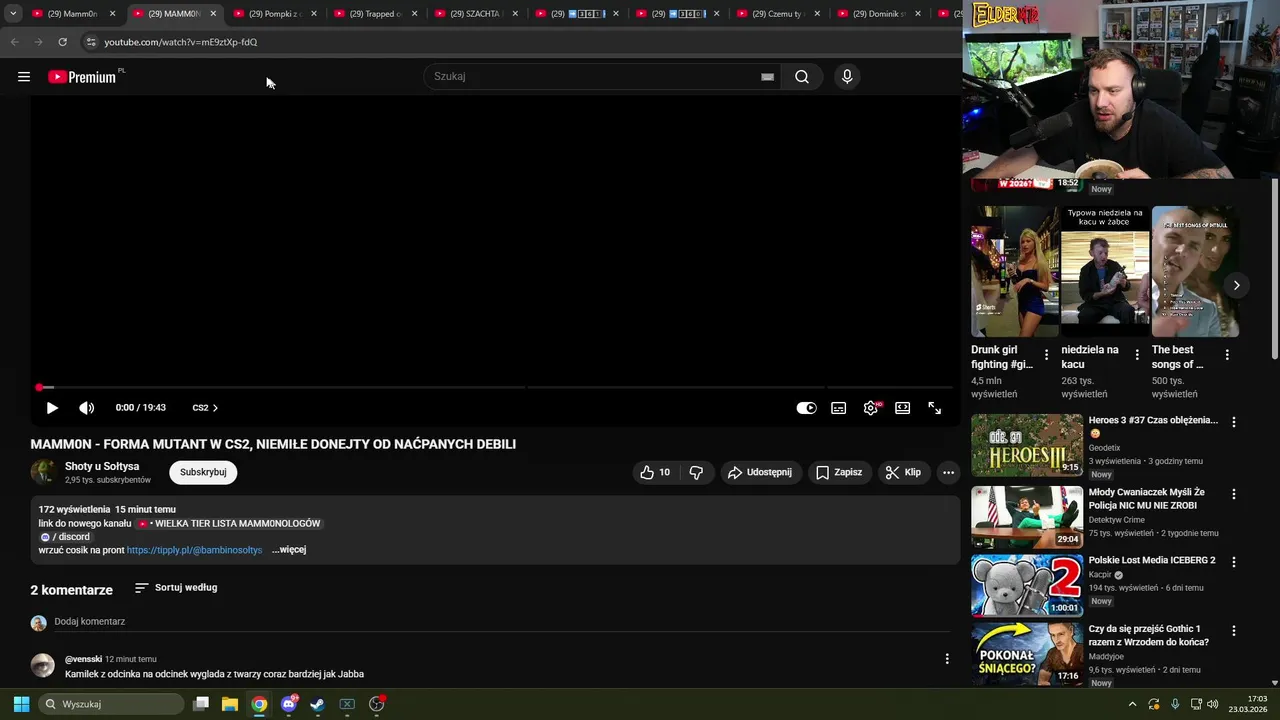
Task: Expand the CS2 chapter list
Action: (205, 408)
